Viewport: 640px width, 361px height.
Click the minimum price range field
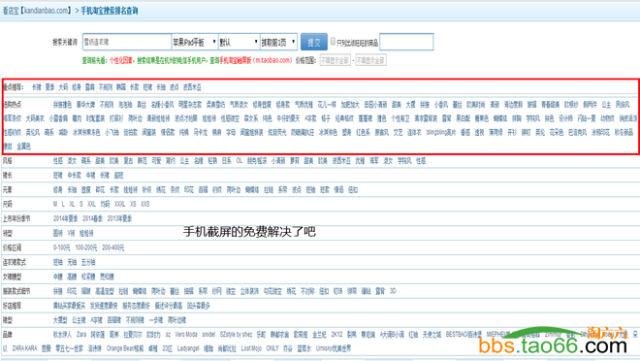pyautogui.click(x=335, y=60)
